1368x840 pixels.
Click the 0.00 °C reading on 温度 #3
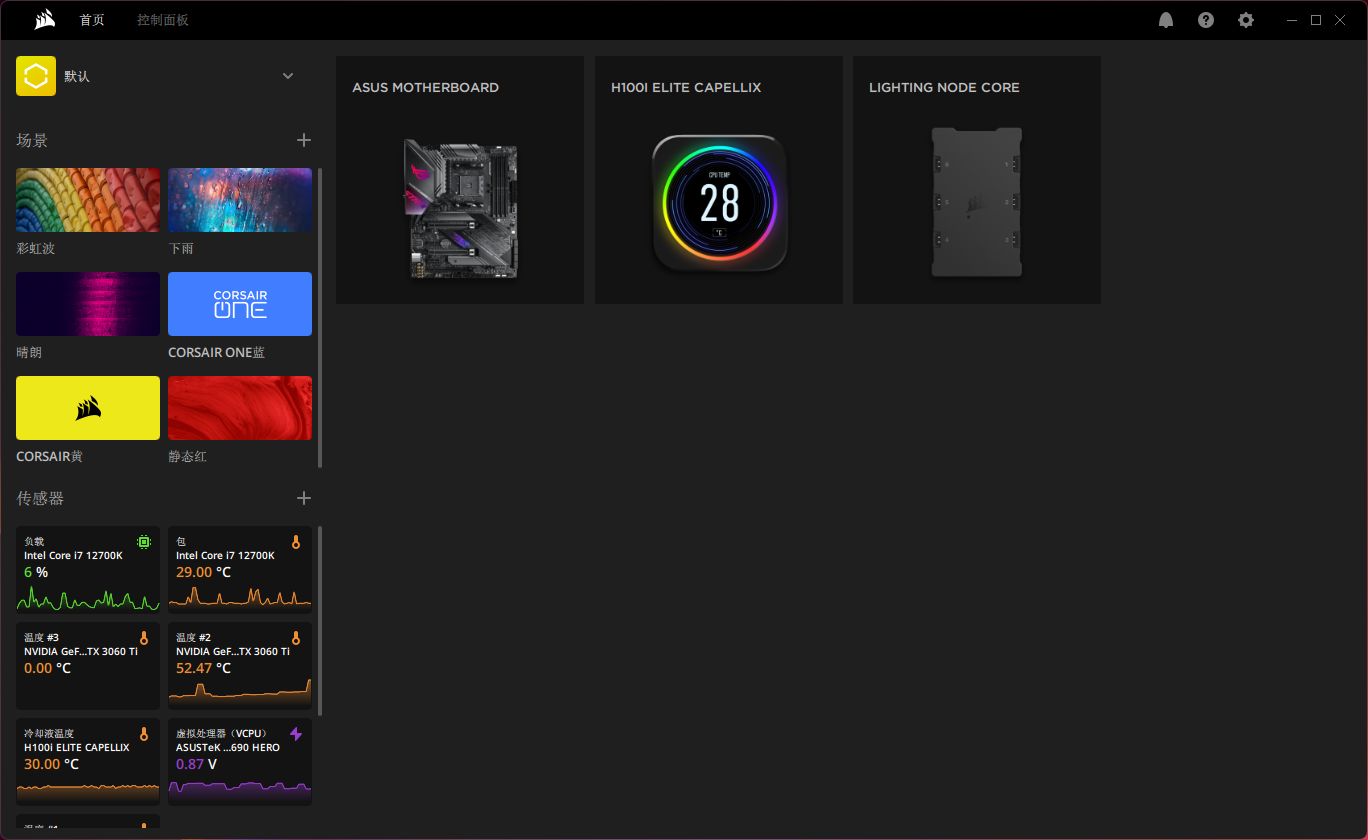coord(47,668)
